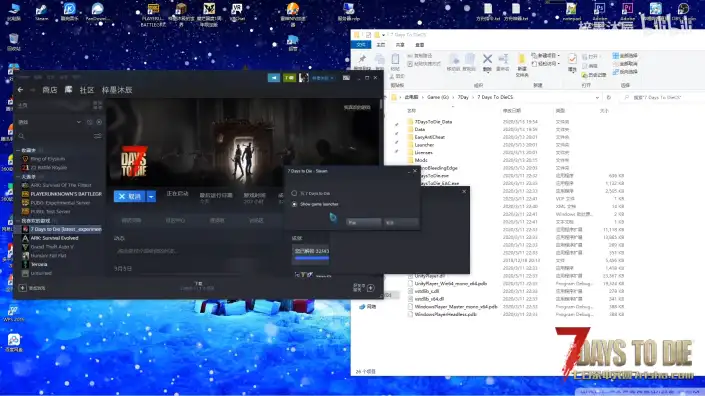Viewport: 705px width, 396px height.
Task: Collapse the third Steam library collection
Action: (x=18, y=221)
